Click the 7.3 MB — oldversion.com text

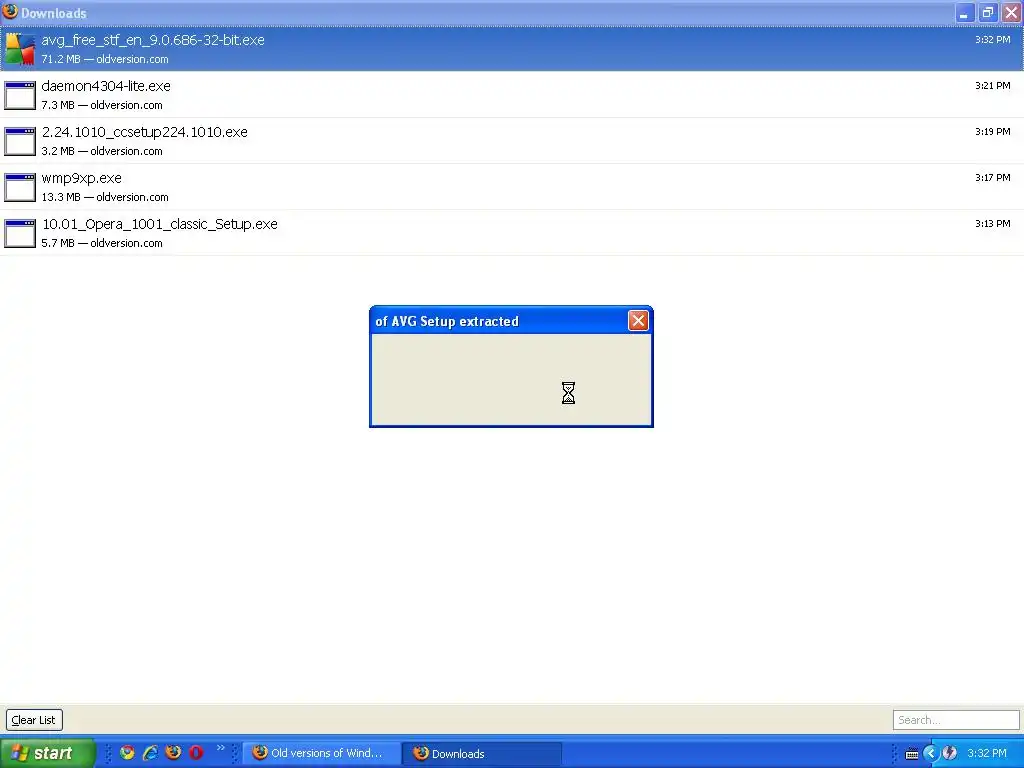click(102, 105)
